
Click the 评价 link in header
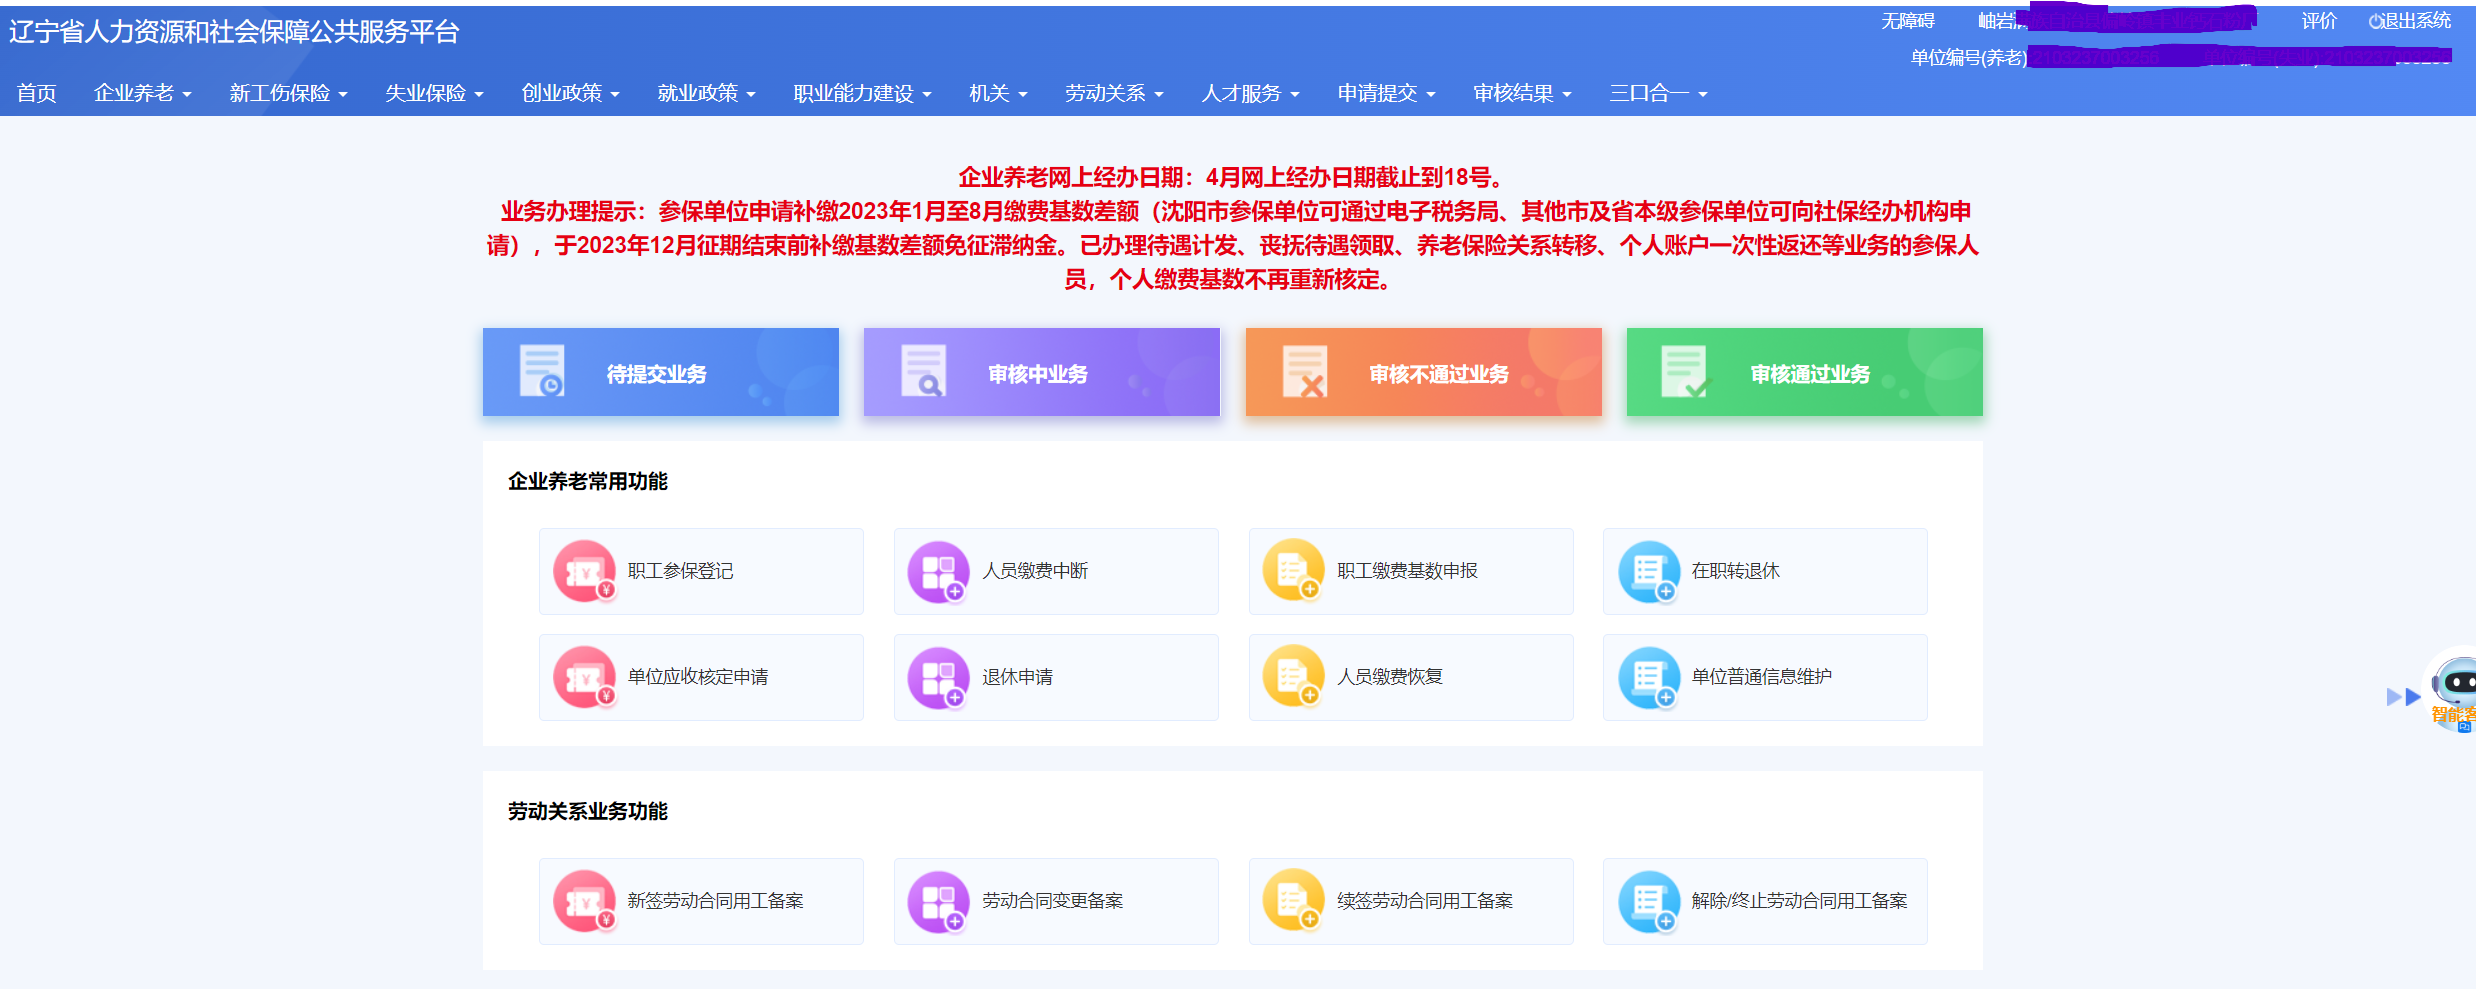click(x=2319, y=21)
